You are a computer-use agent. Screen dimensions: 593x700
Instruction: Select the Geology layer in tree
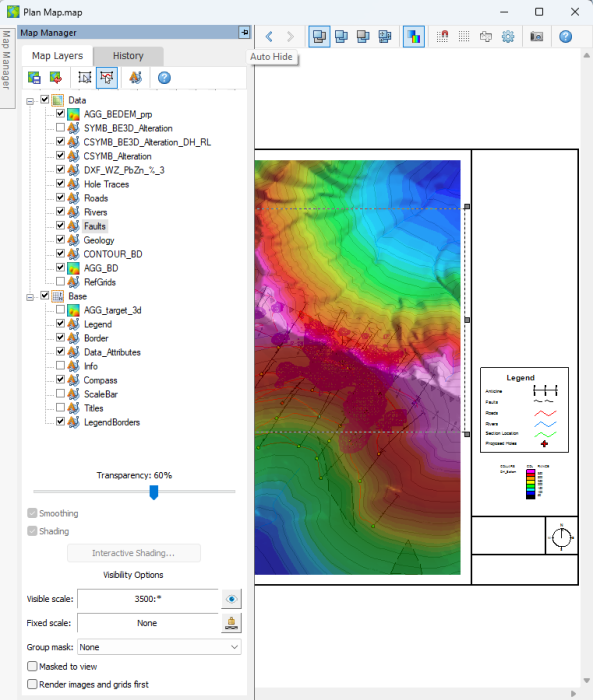pos(99,240)
